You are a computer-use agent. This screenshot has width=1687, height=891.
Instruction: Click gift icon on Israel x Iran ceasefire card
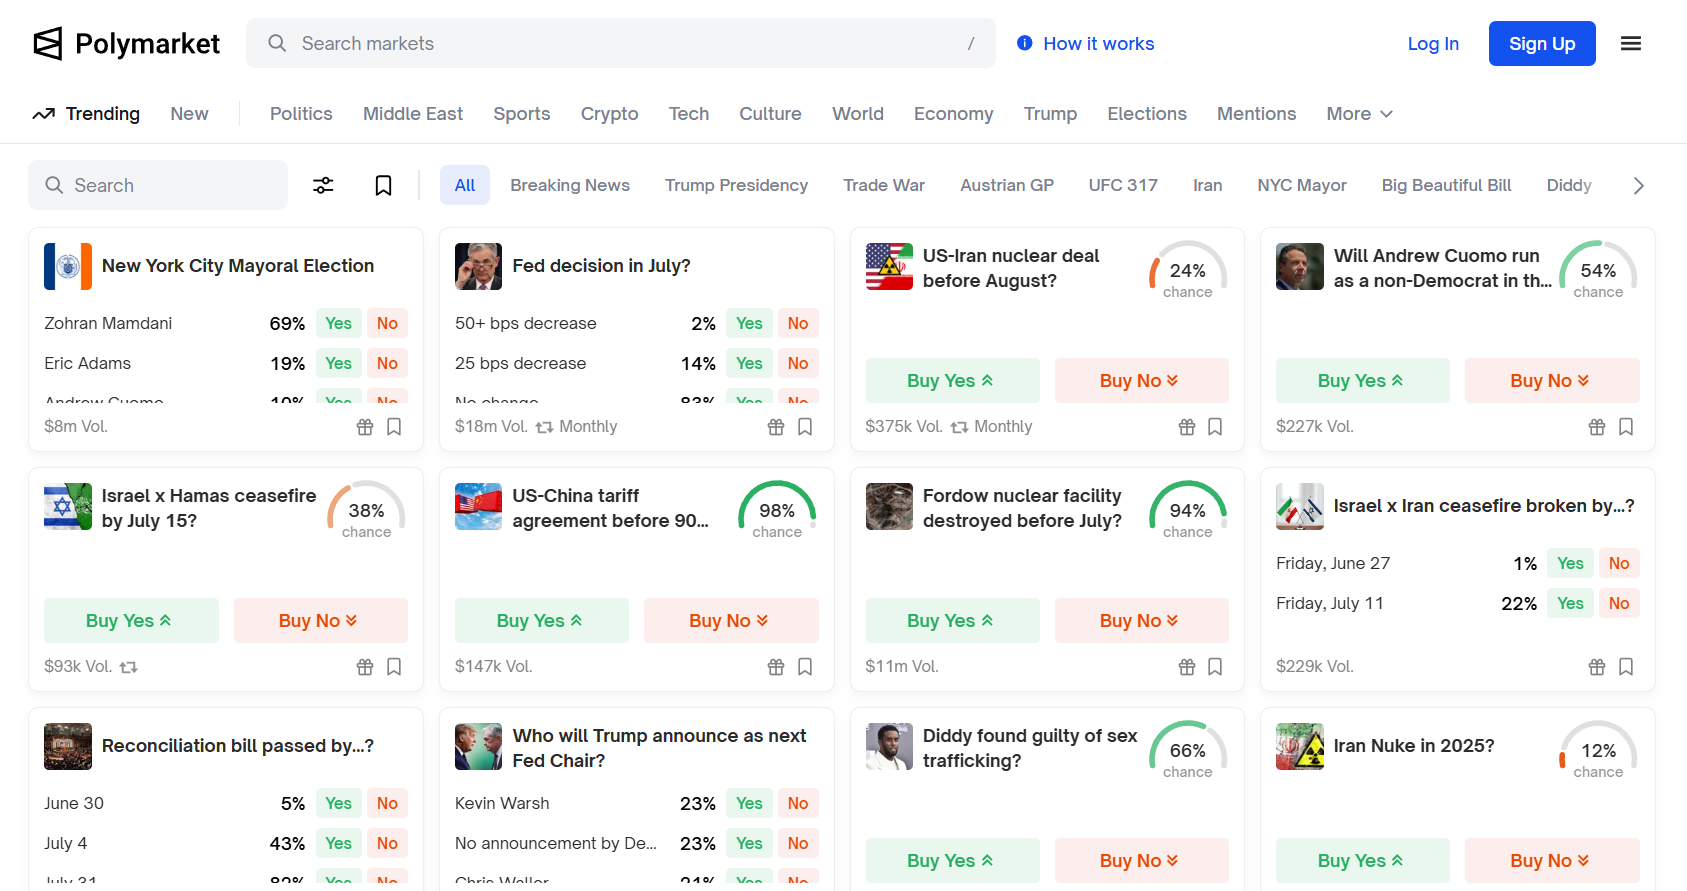pyautogui.click(x=1597, y=667)
